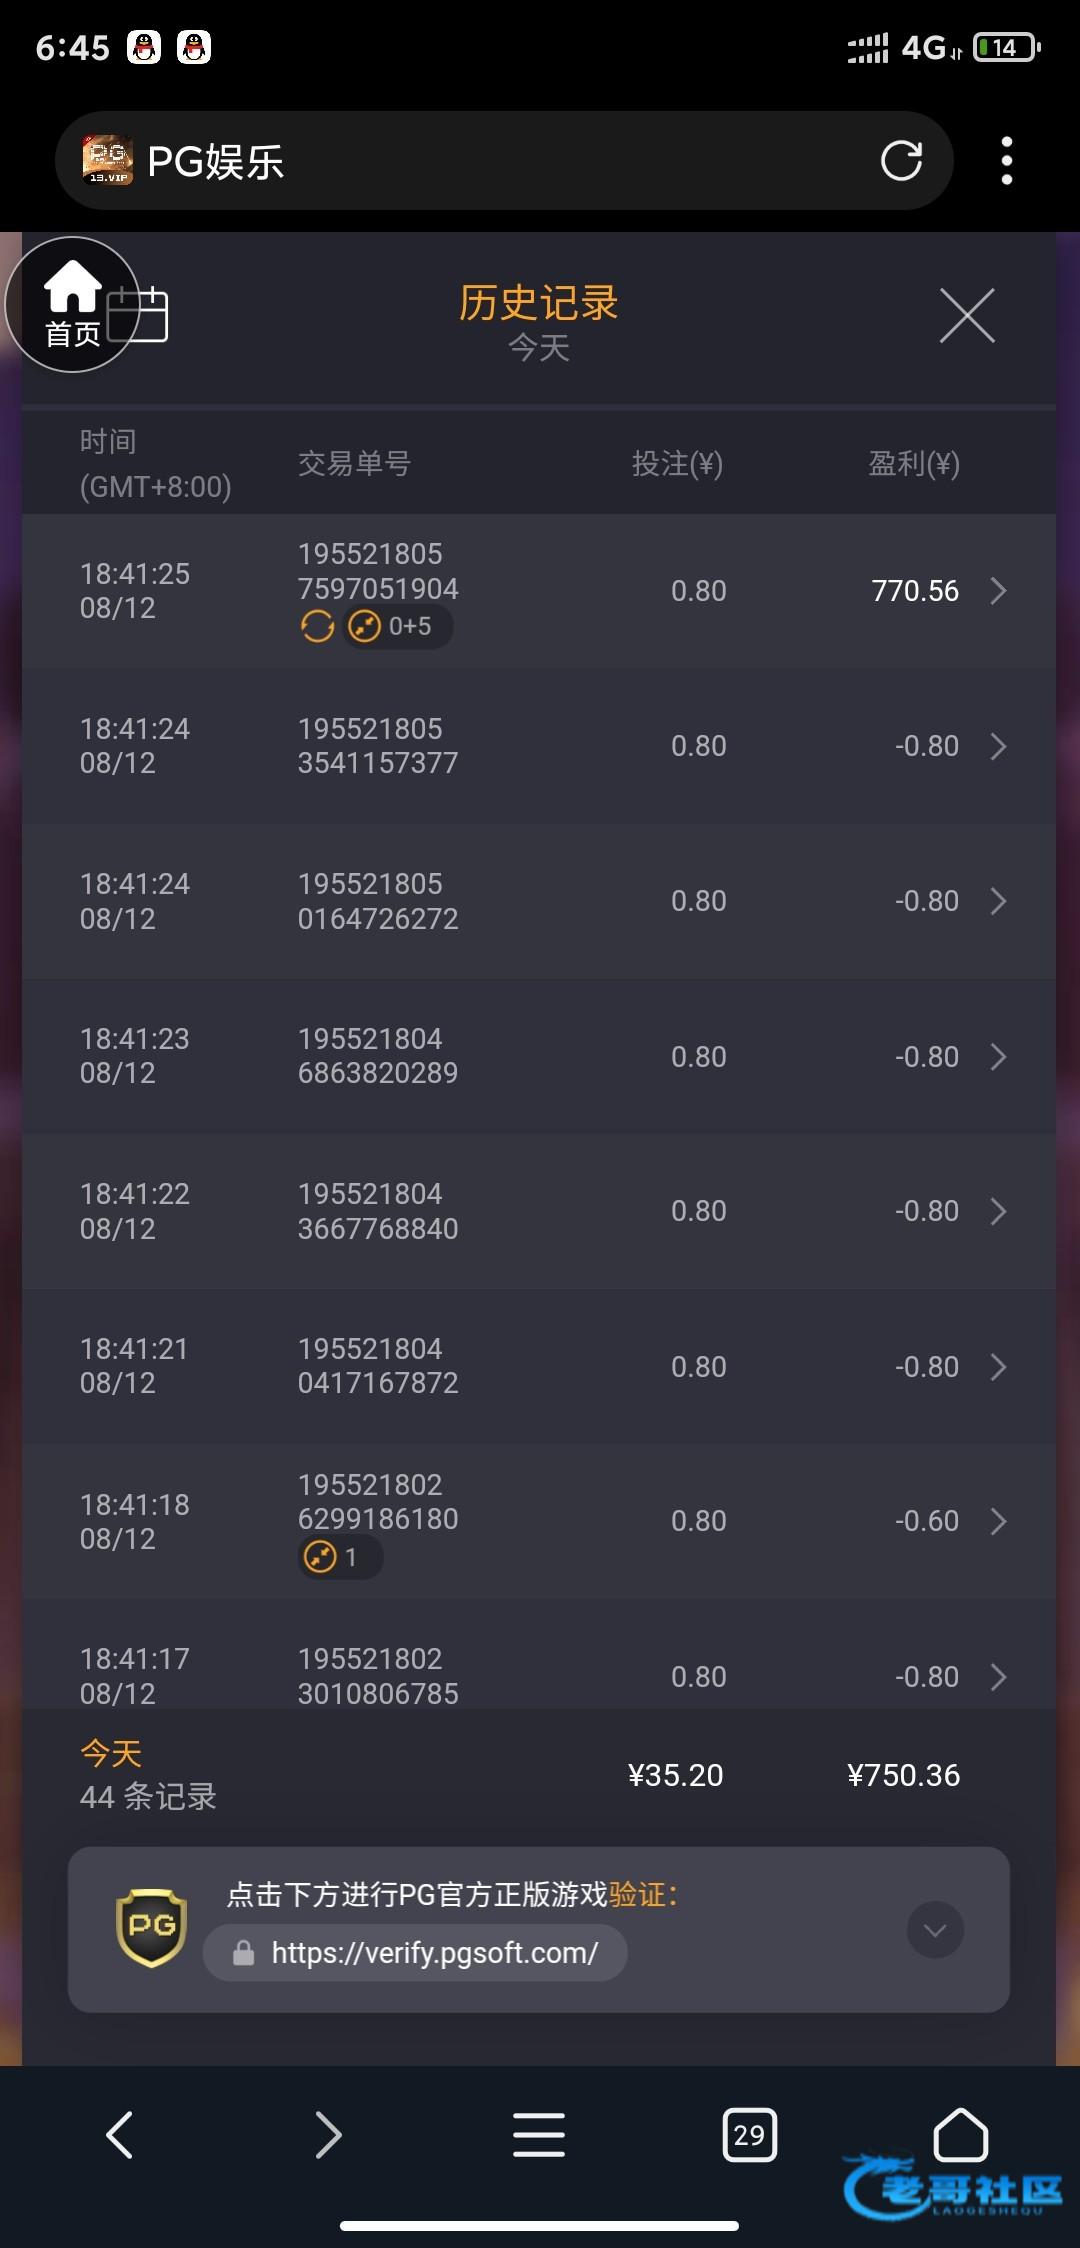Open the 29 tabs switcher
Screen dimensions: 1080x2248
(x=749, y=2135)
